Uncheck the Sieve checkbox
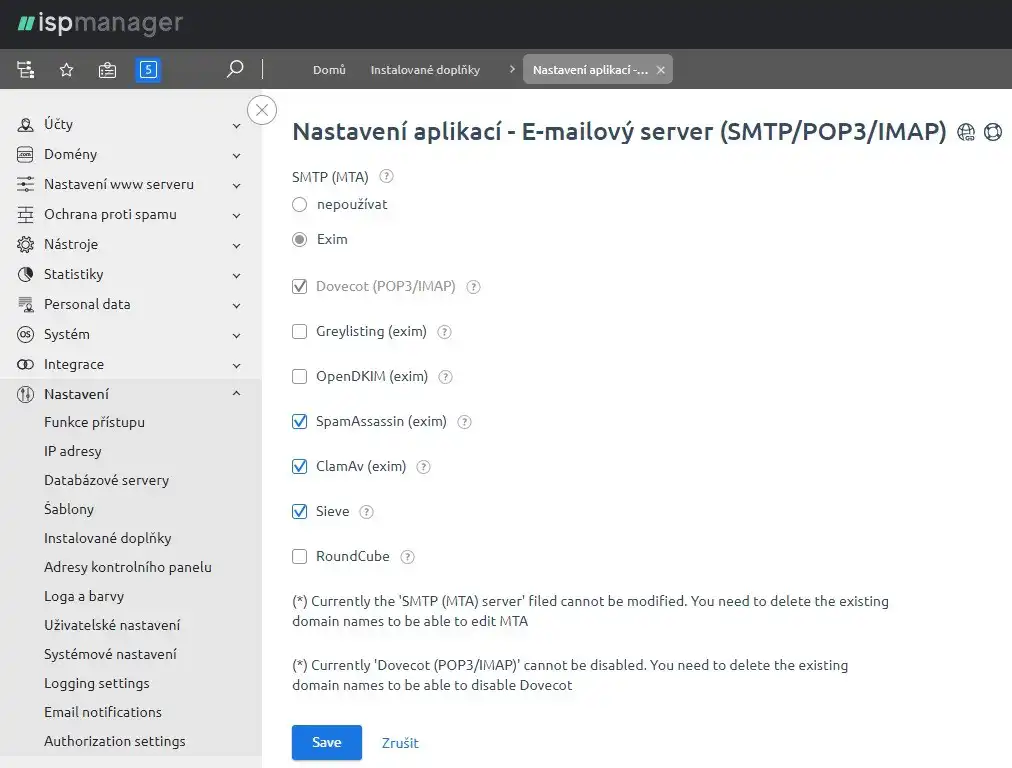 [x=299, y=512]
